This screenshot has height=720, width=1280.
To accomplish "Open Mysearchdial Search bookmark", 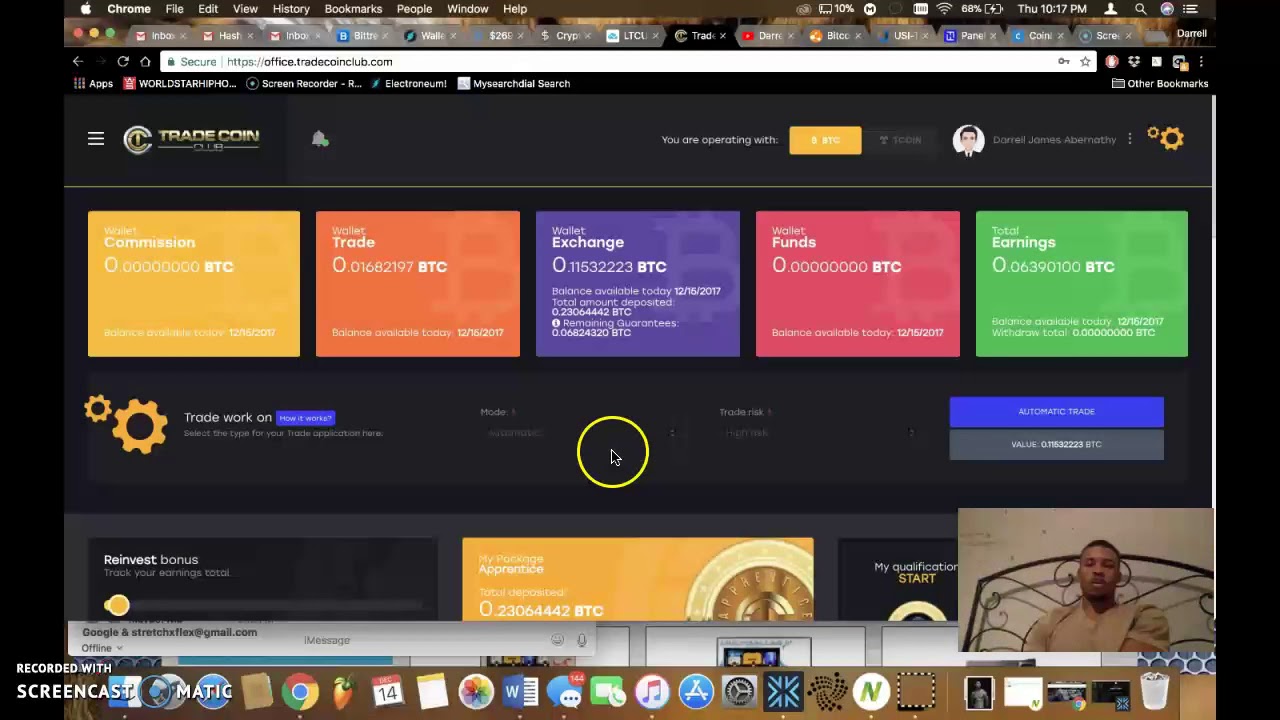I will [514, 84].
